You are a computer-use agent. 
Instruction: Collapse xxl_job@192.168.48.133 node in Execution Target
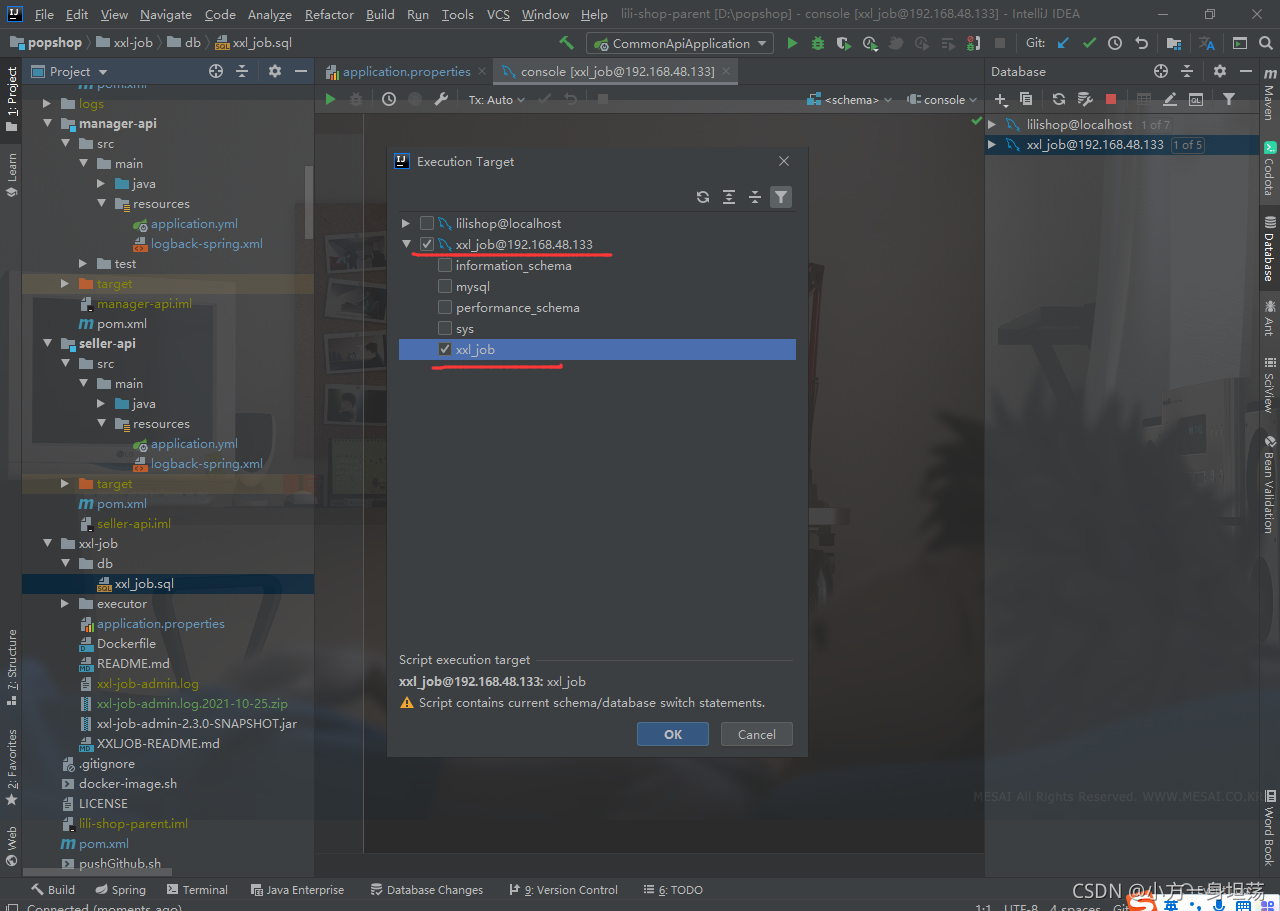click(x=405, y=244)
